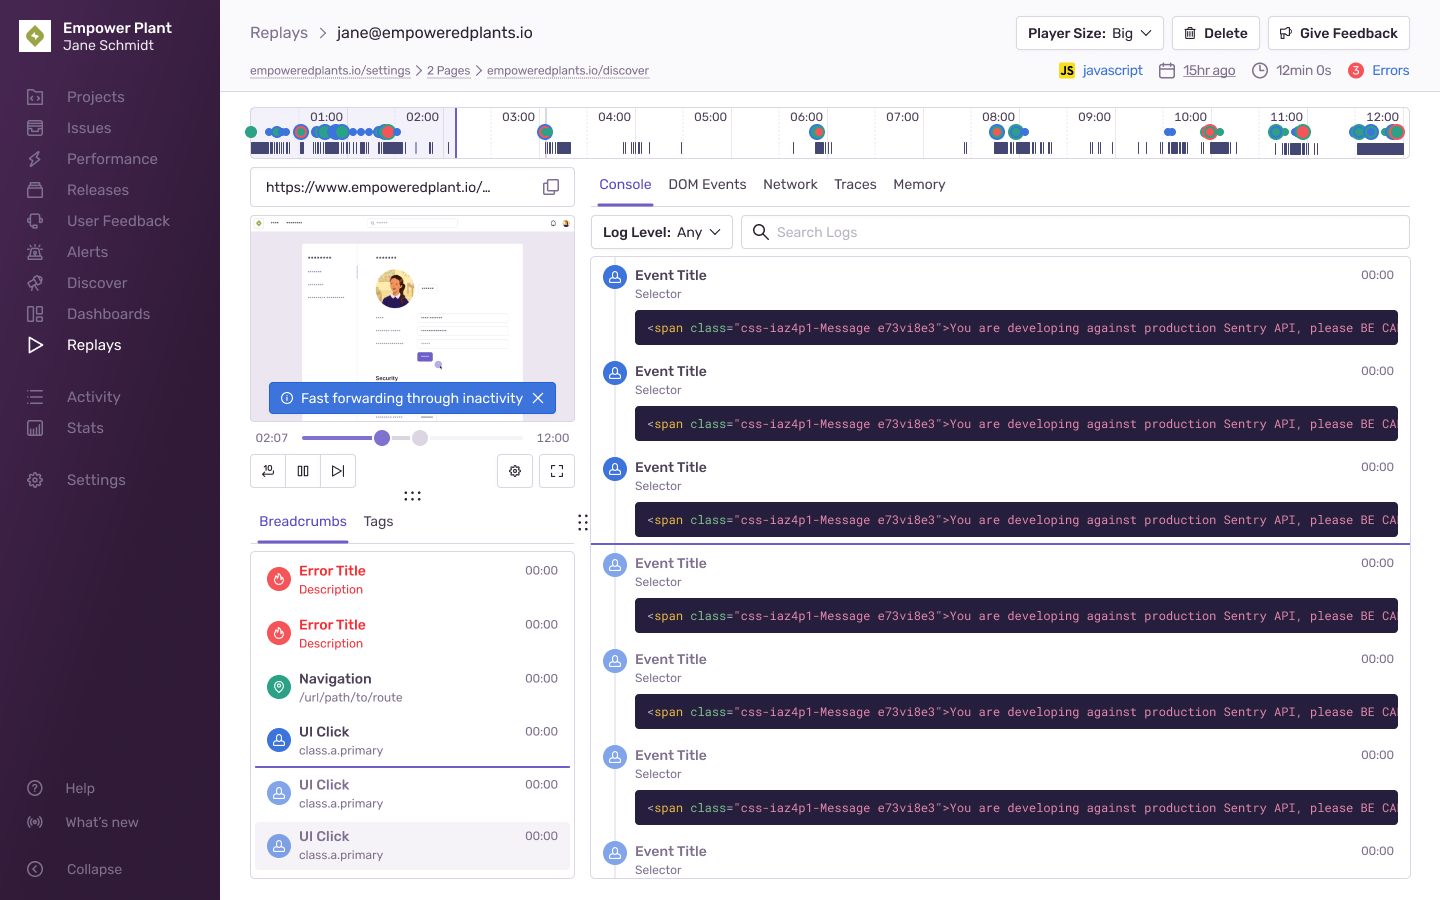Switch to the Network tab
This screenshot has height=900, width=1440.
coord(790,185)
